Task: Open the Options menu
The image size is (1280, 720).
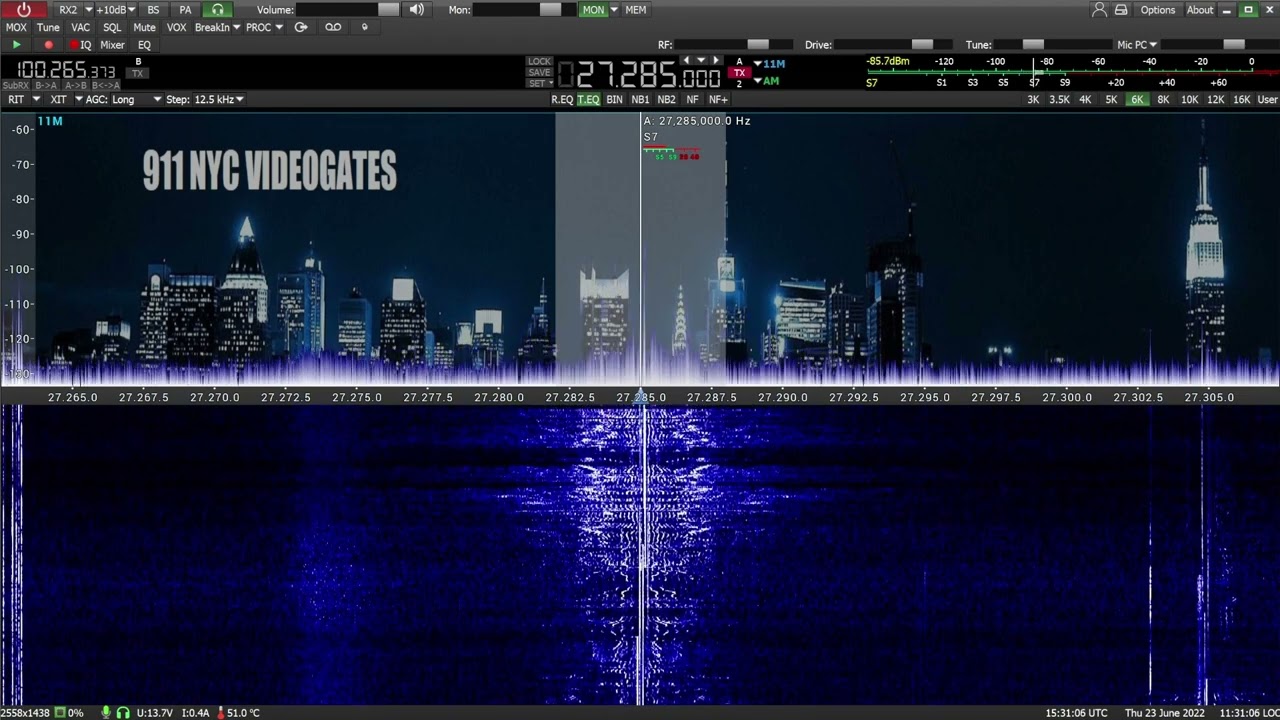Action: click(x=1158, y=10)
